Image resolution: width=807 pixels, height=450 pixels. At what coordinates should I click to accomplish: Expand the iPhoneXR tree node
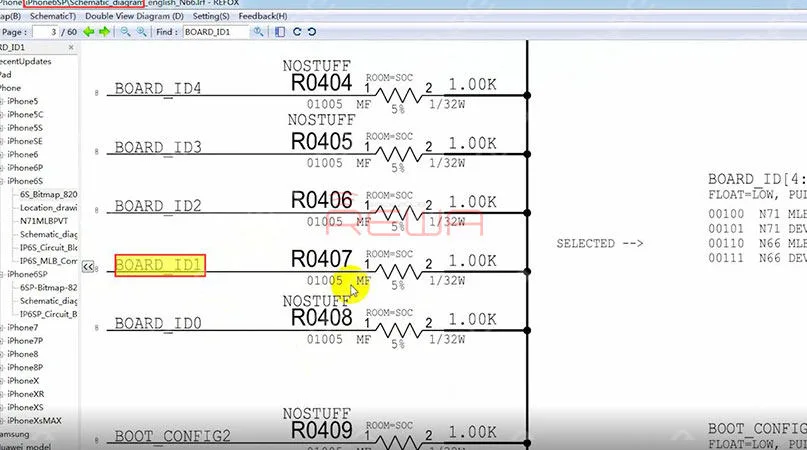tap(2, 394)
